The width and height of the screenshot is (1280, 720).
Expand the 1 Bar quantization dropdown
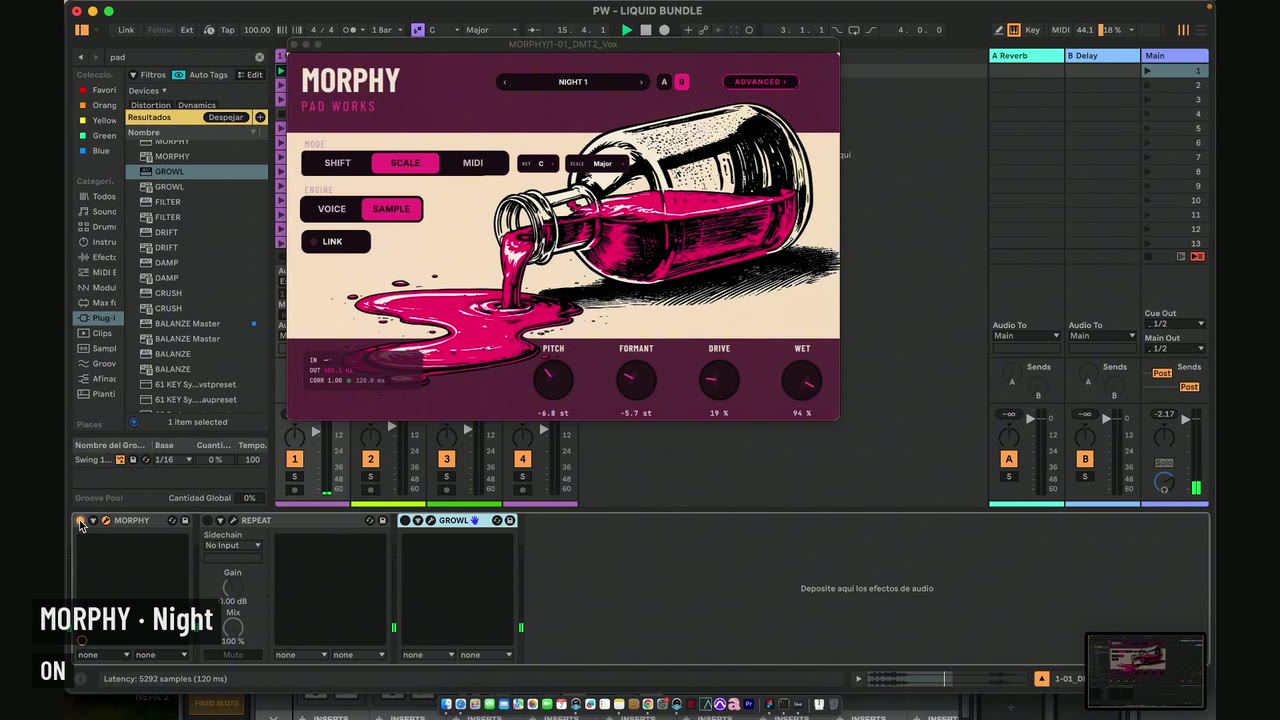click(389, 30)
